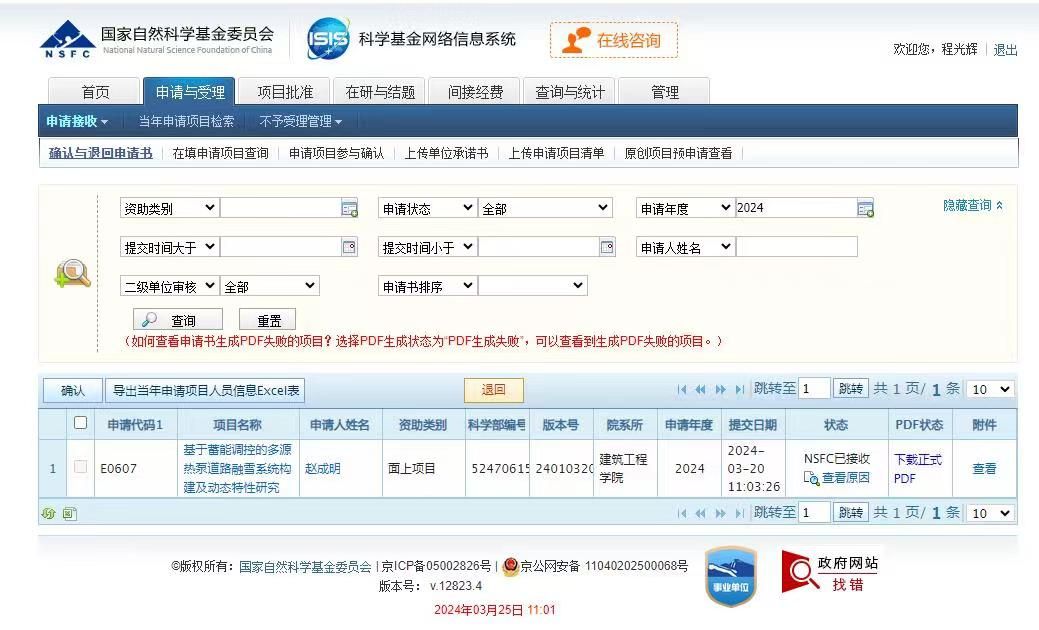Switch to the 项目批准 tab

pos(285,91)
